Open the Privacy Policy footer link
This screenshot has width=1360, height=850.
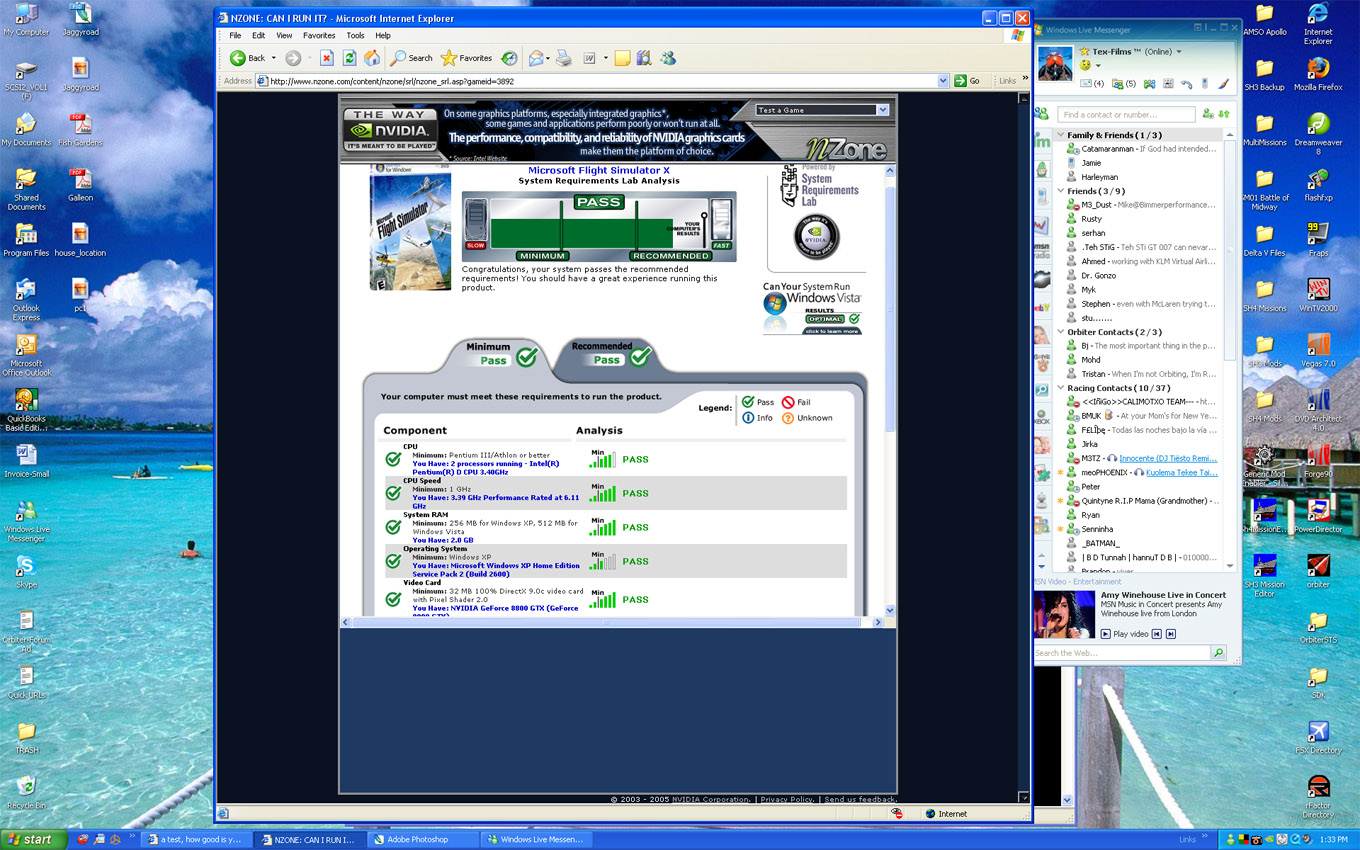787,799
